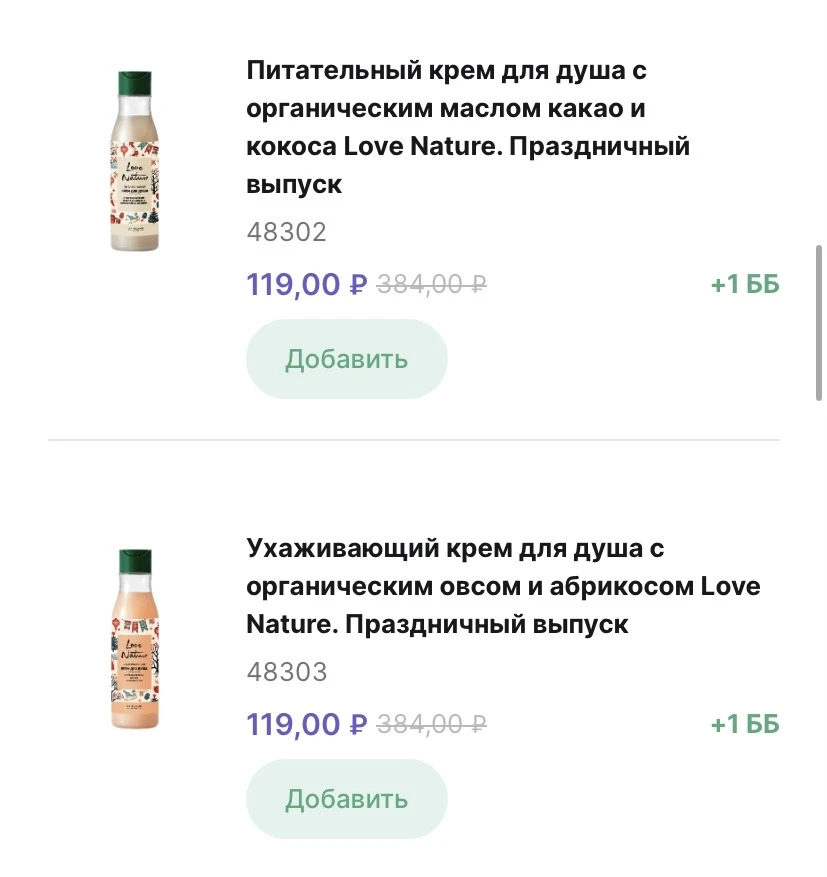The image size is (827, 877).
Task: Select product code 48302
Action: (x=286, y=233)
